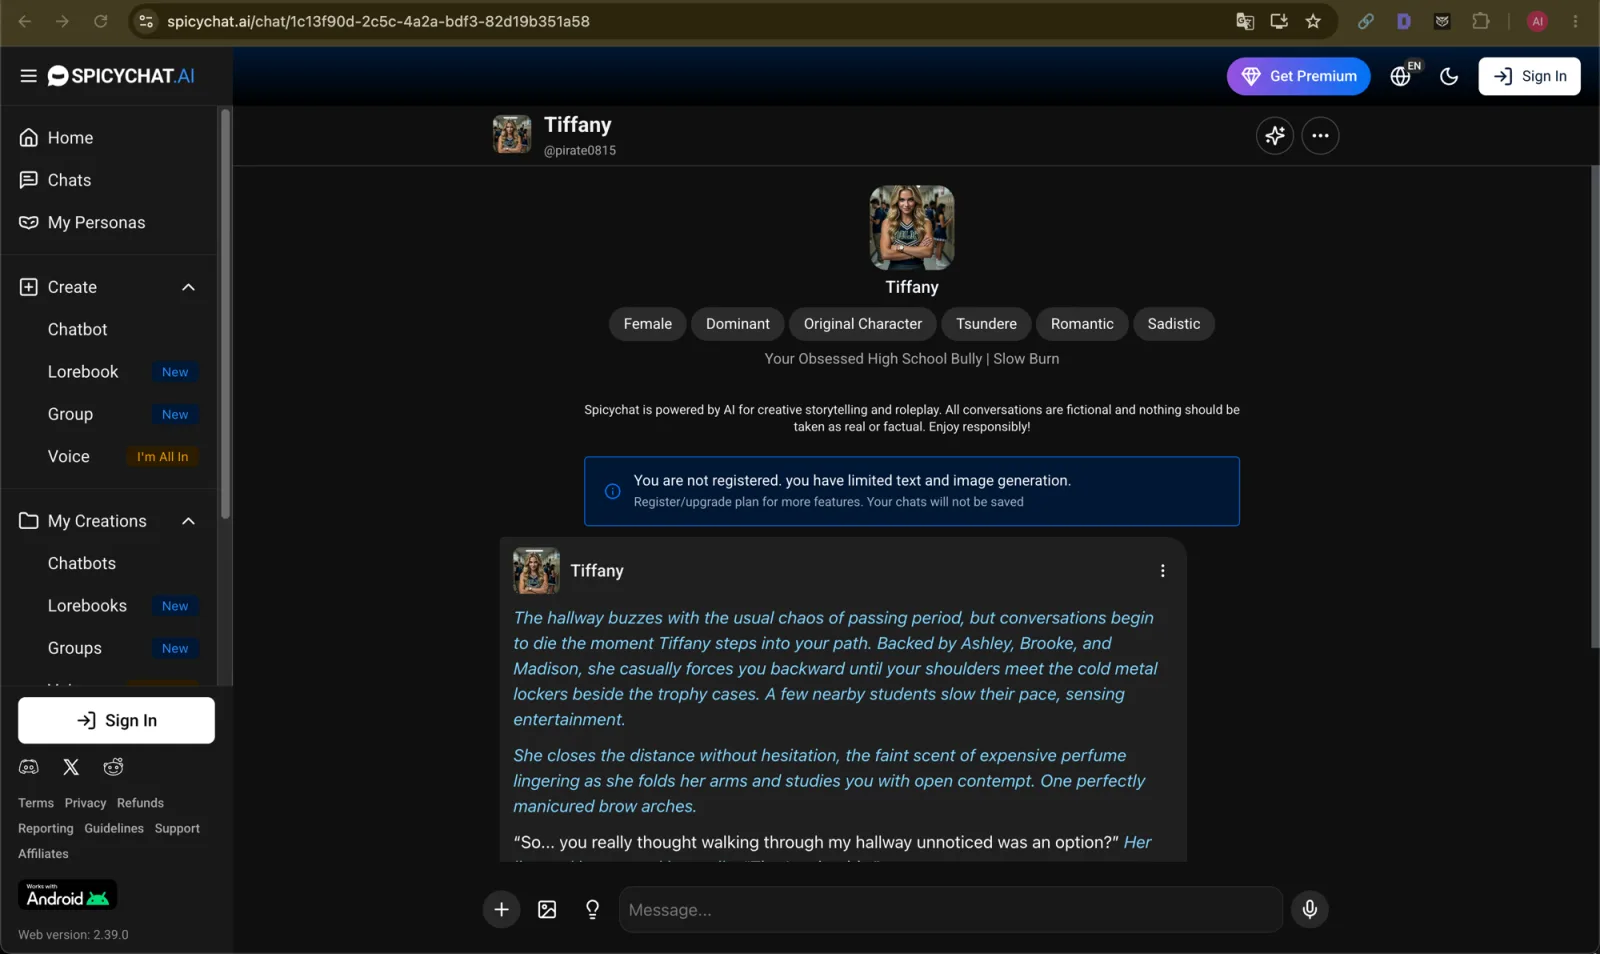Open the Terms link
1600x954 pixels.
[x=36, y=803]
